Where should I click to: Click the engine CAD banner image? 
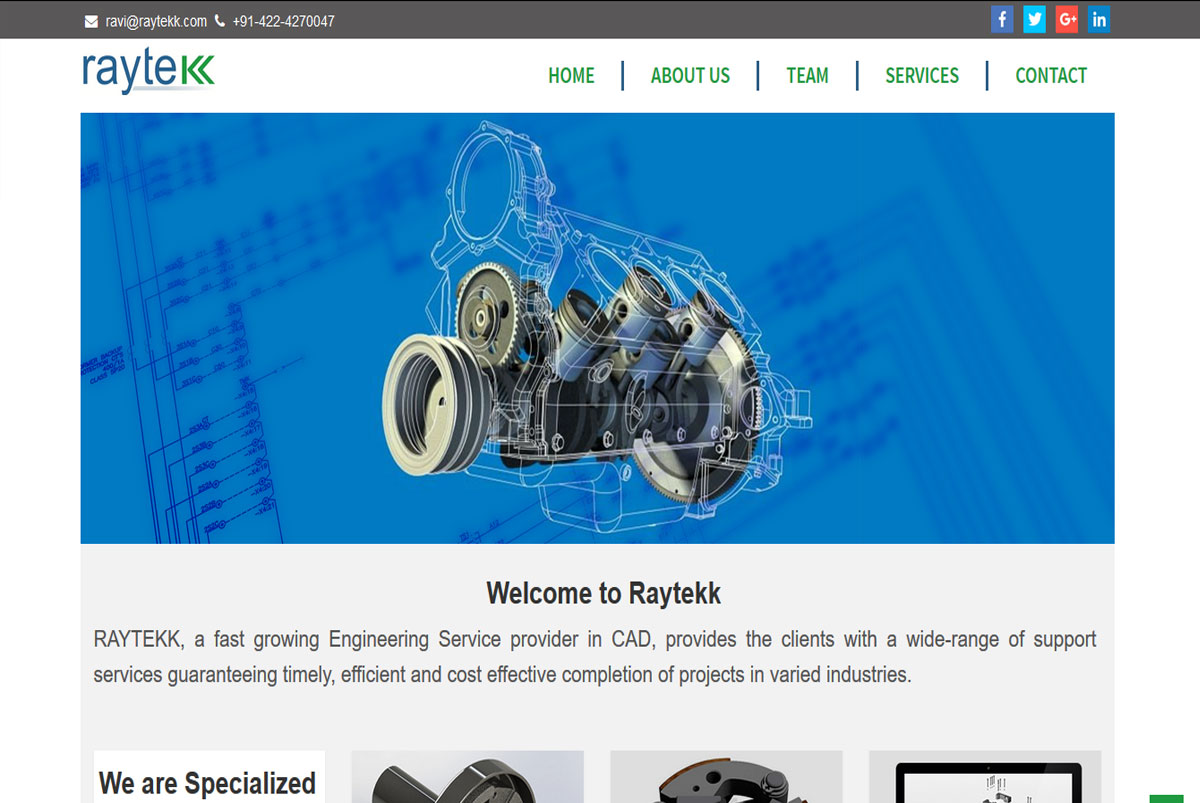pyautogui.click(x=597, y=328)
